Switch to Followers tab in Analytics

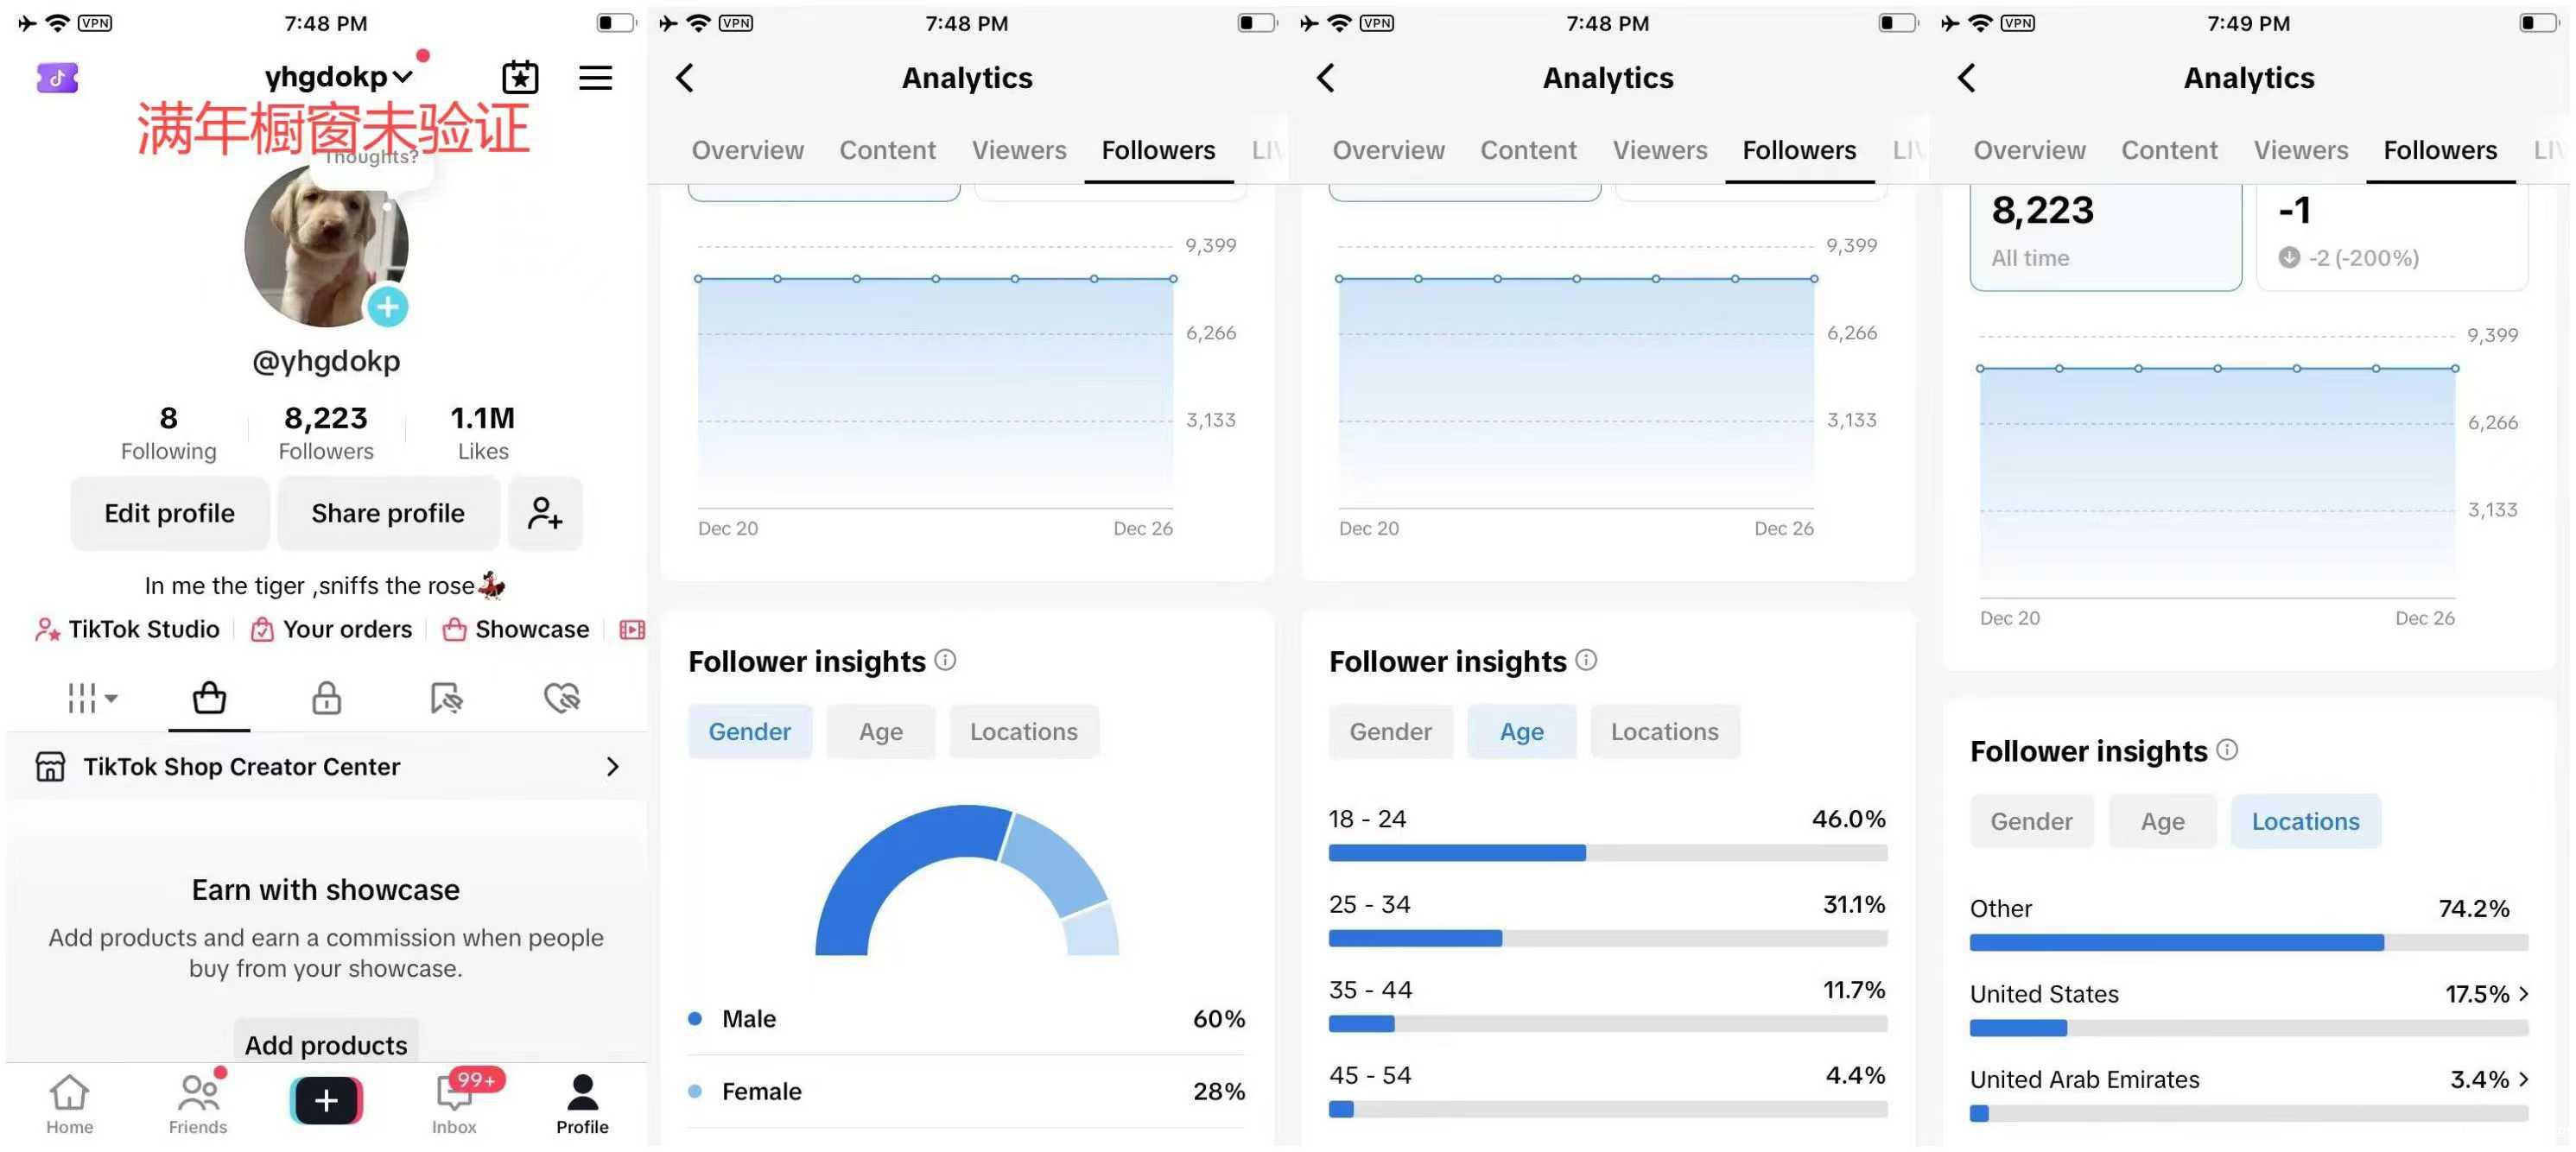[x=1158, y=149]
